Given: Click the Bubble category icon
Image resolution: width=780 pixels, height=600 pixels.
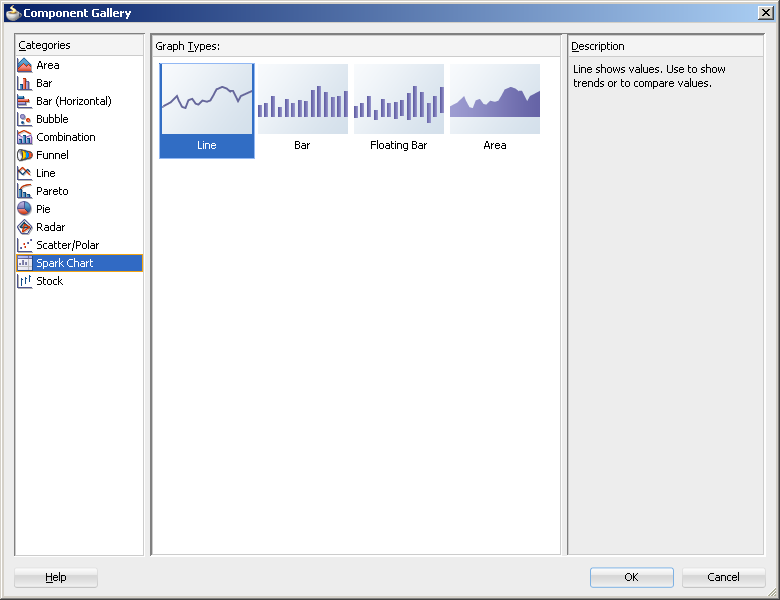Looking at the screenshot, I should pyautogui.click(x=24, y=119).
